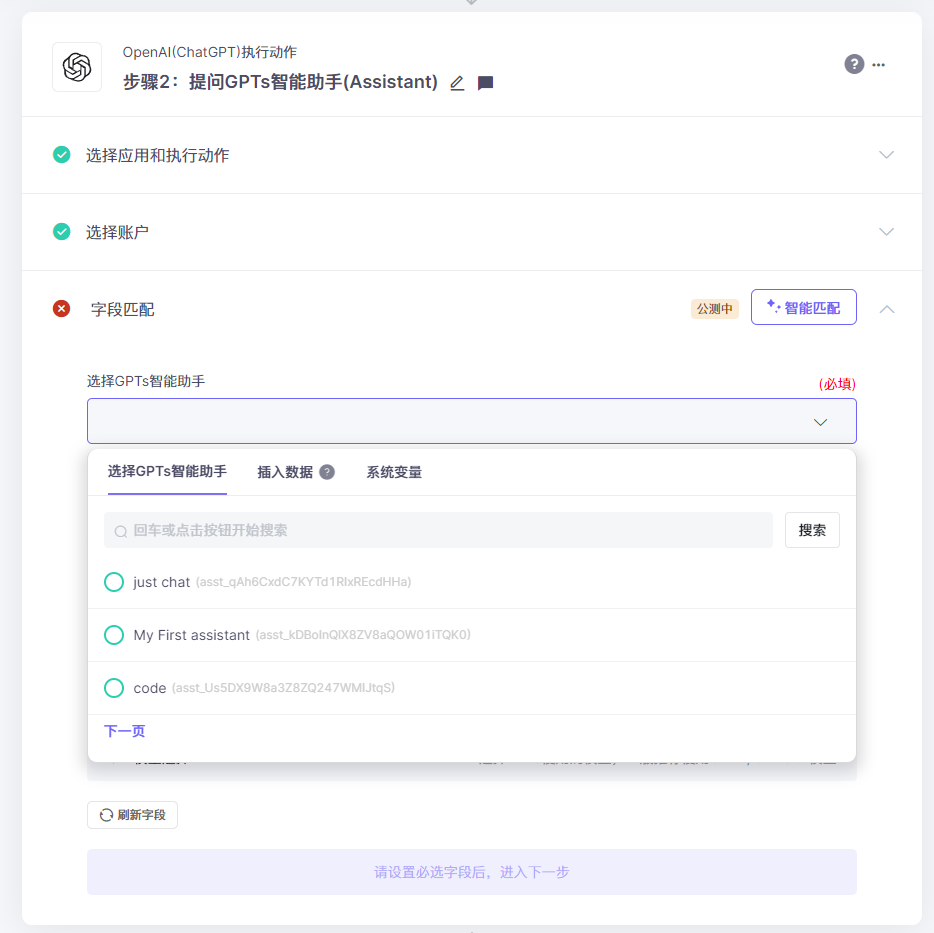The width and height of the screenshot is (934, 933).
Task: Click the pencil icon to rename step 2
Action: point(456,83)
